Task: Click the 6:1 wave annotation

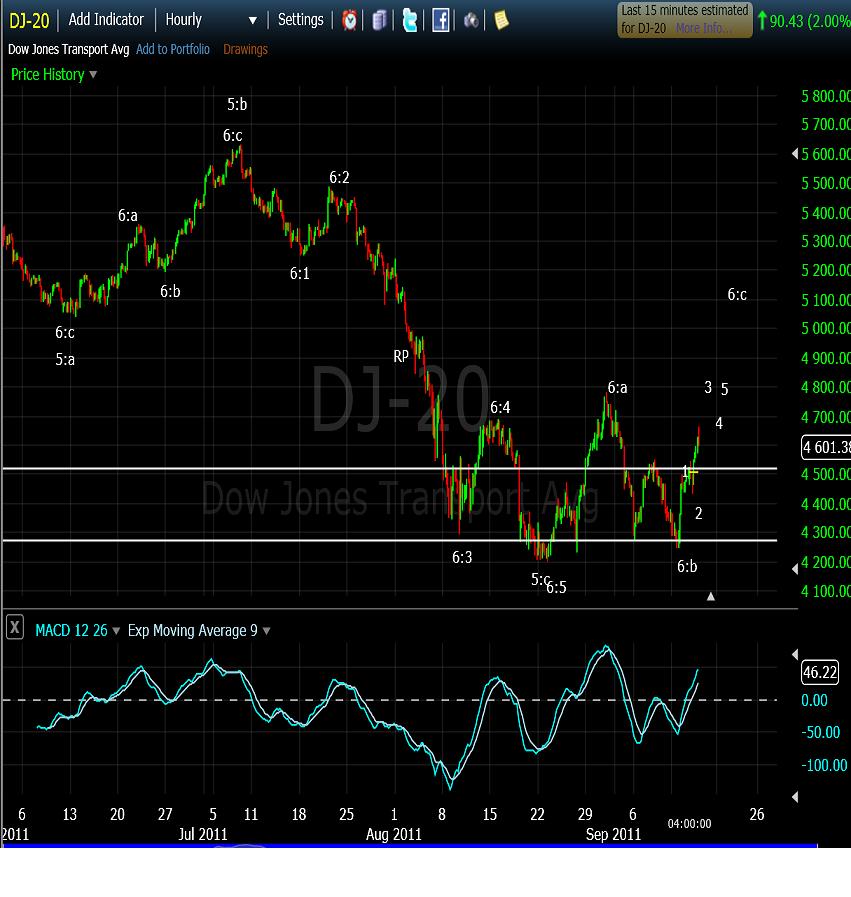Action: point(300,273)
